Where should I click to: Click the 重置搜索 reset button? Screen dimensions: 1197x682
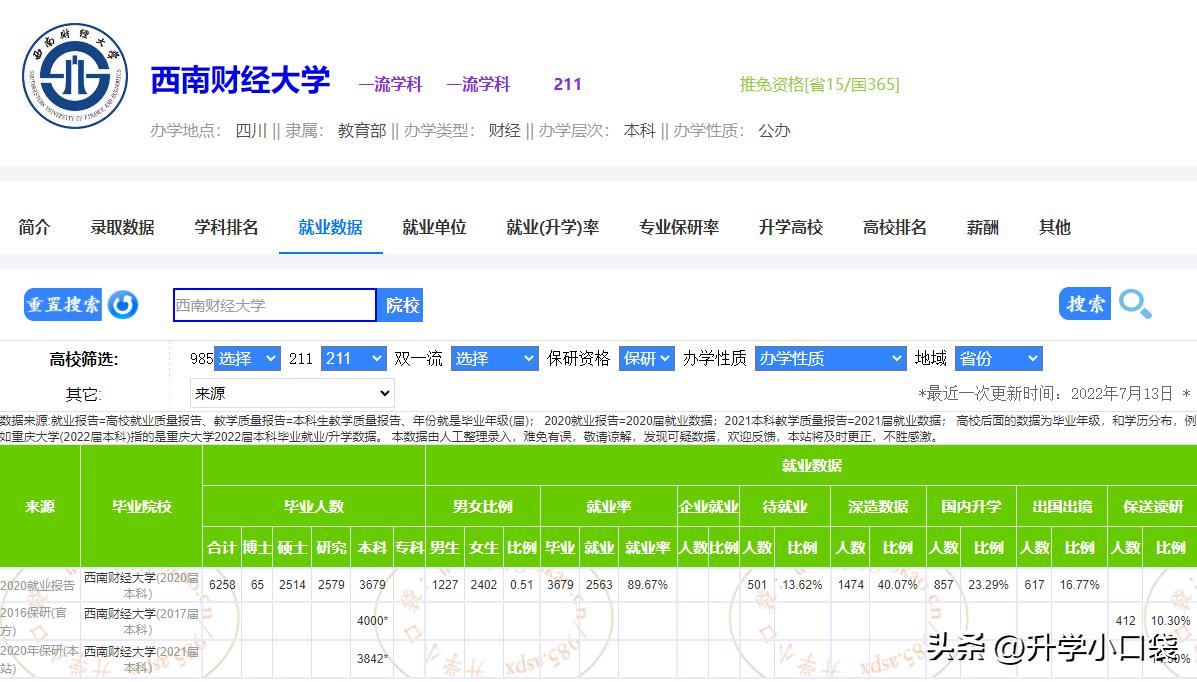[x=62, y=304]
